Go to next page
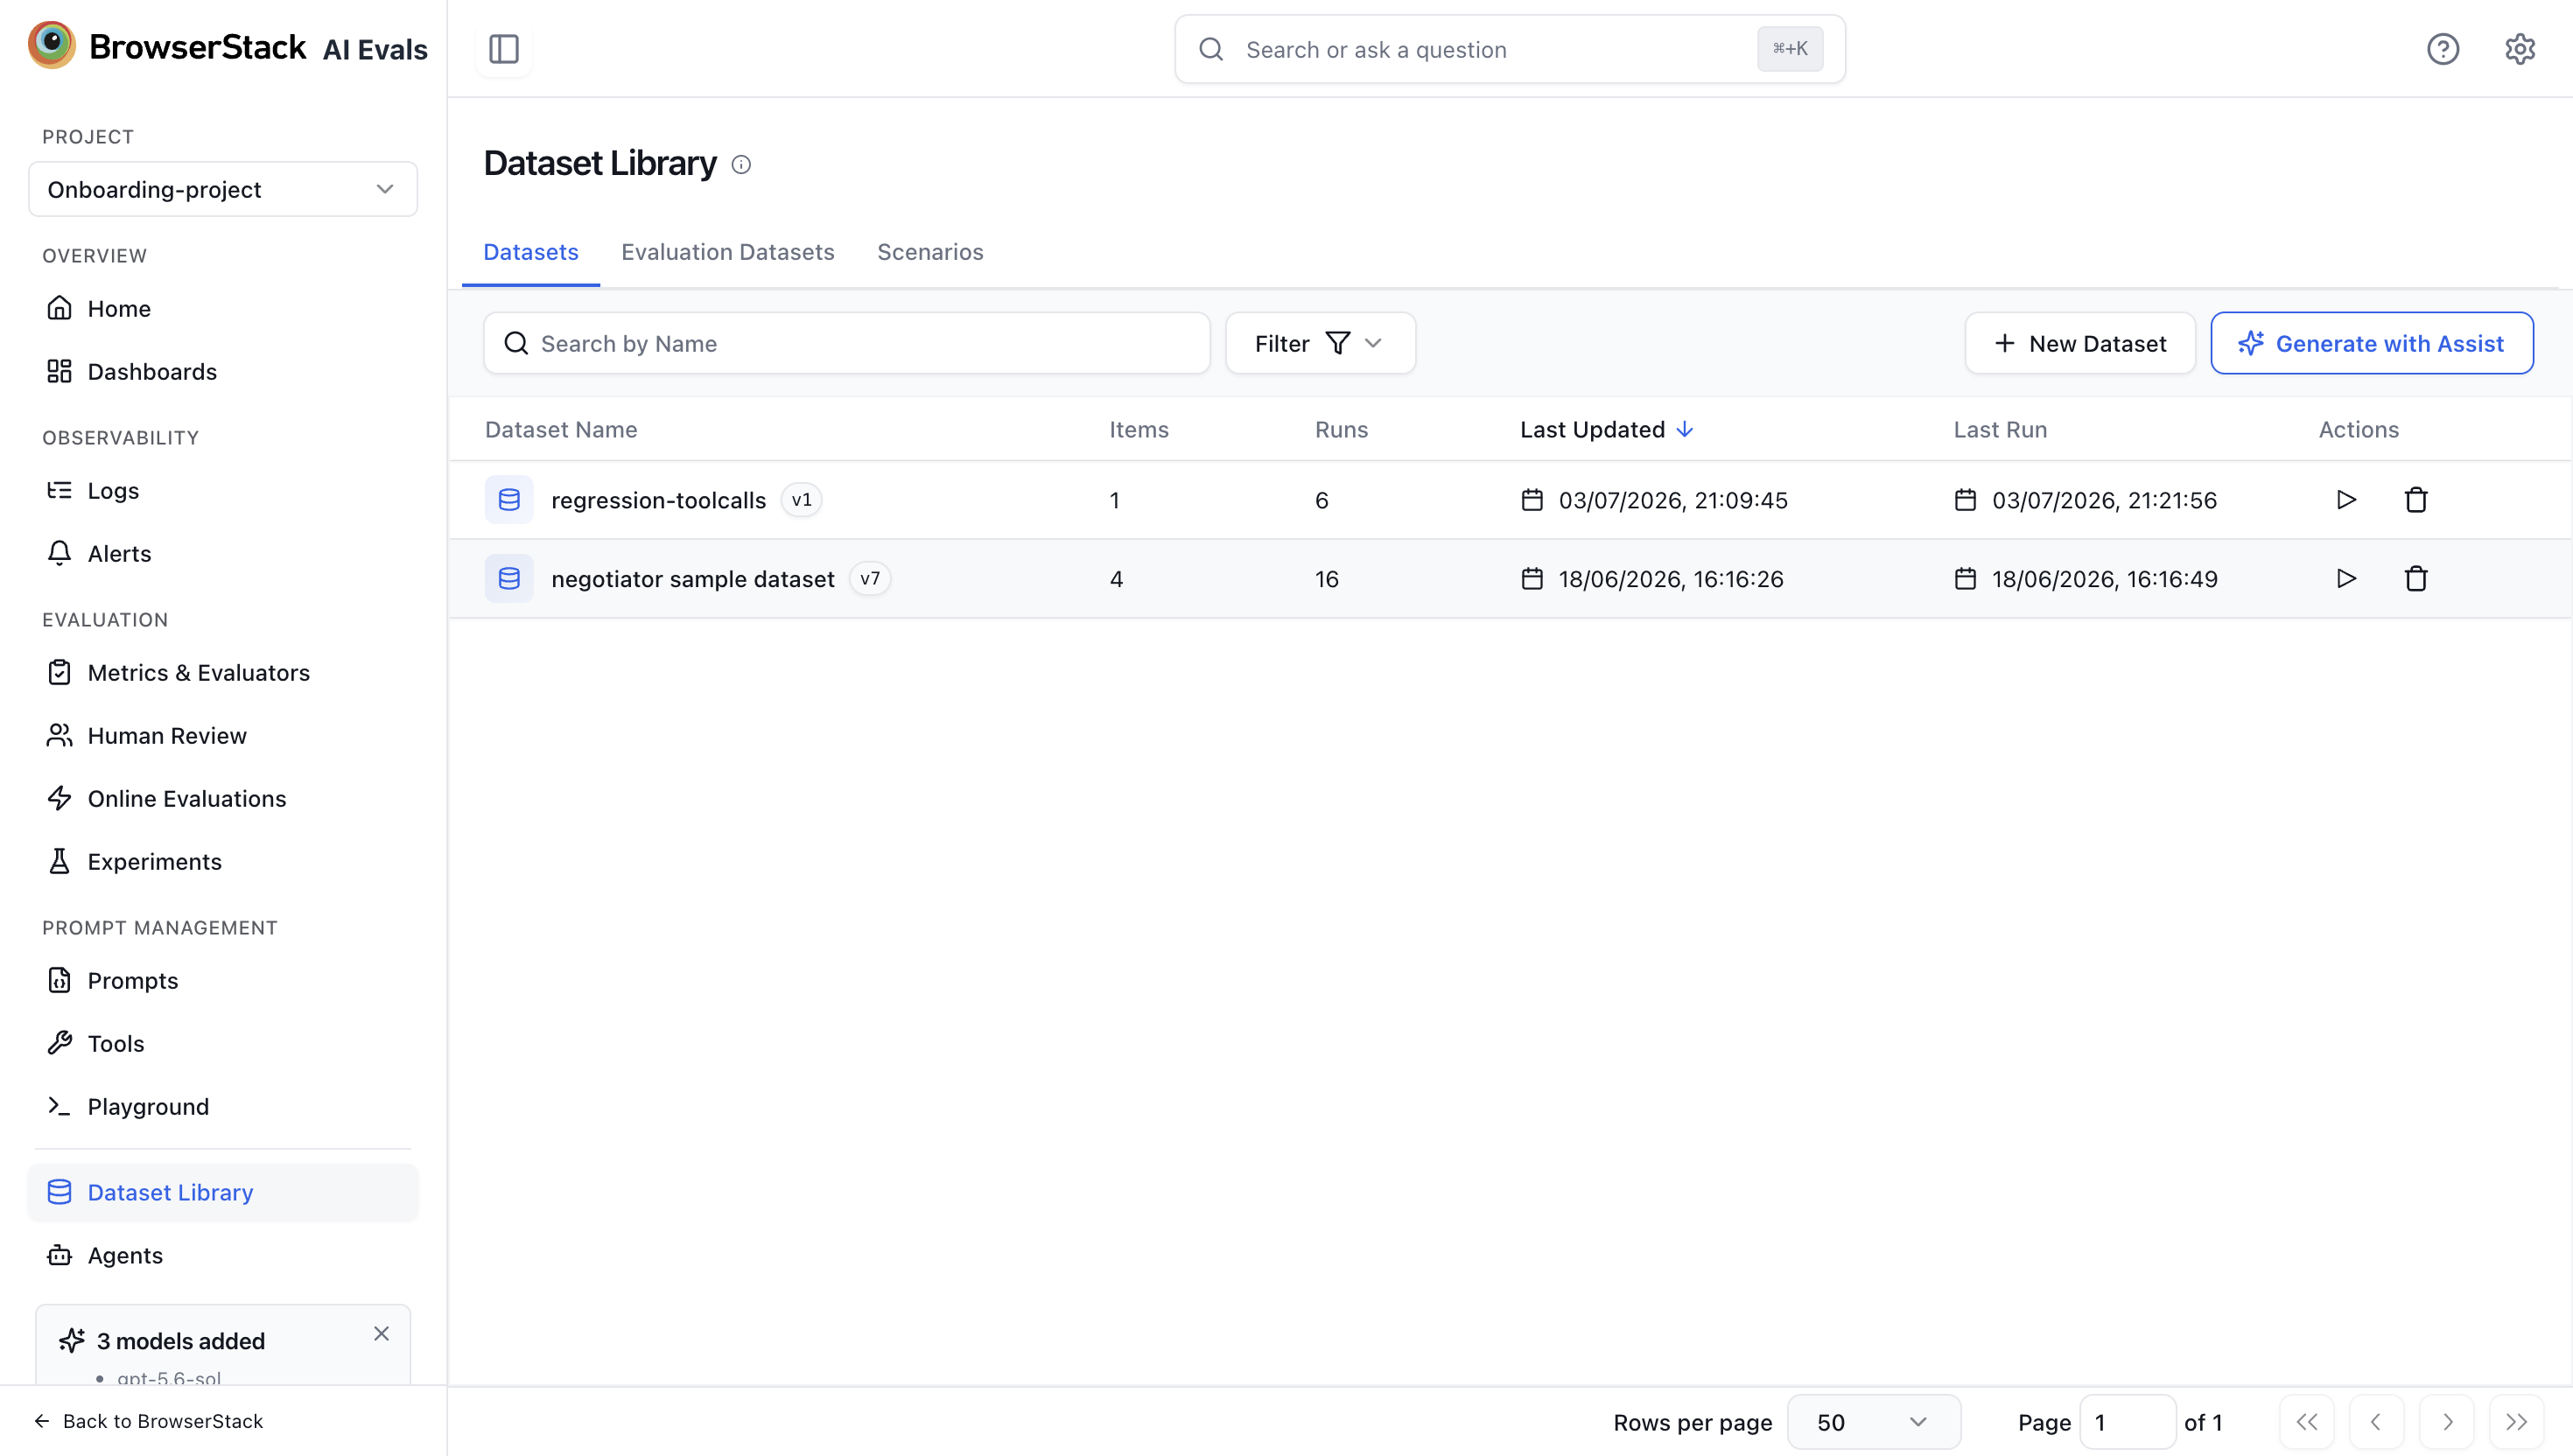 pos(2446,1422)
